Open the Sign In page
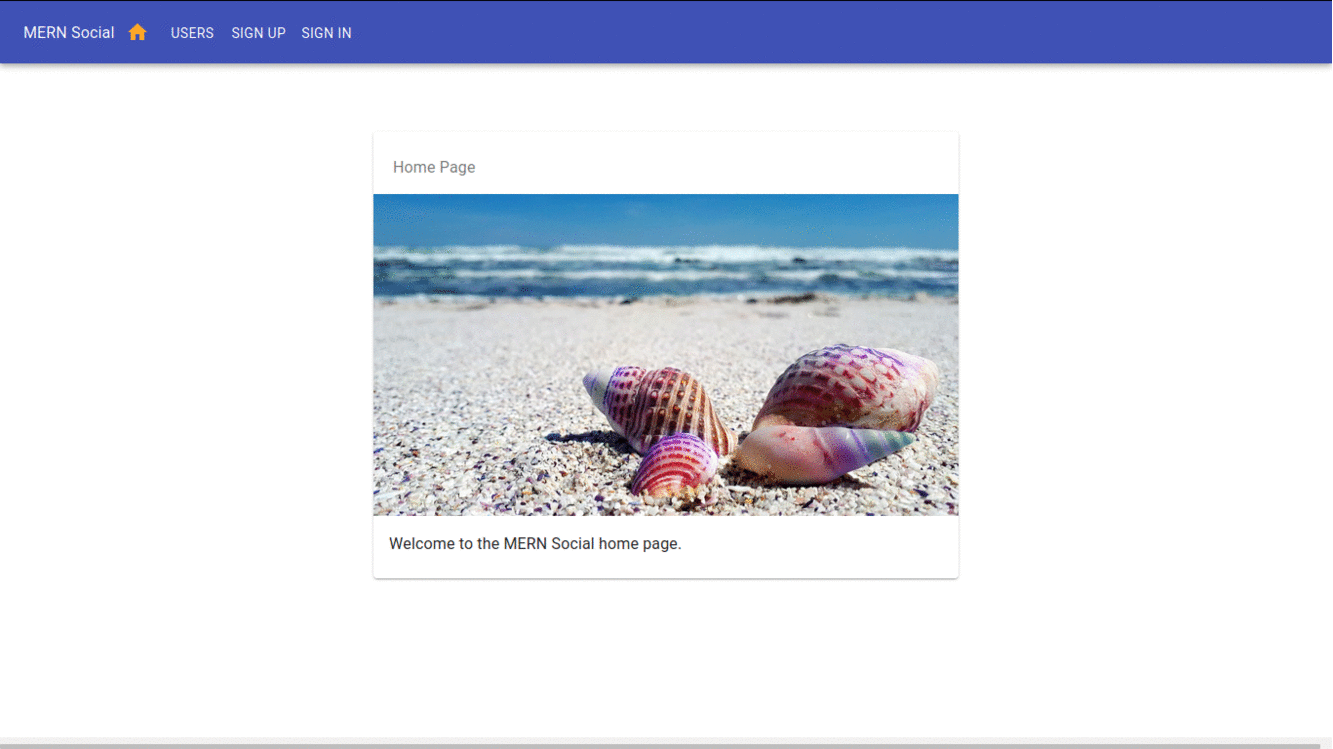The height and width of the screenshot is (749, 1333). [326, 33]
